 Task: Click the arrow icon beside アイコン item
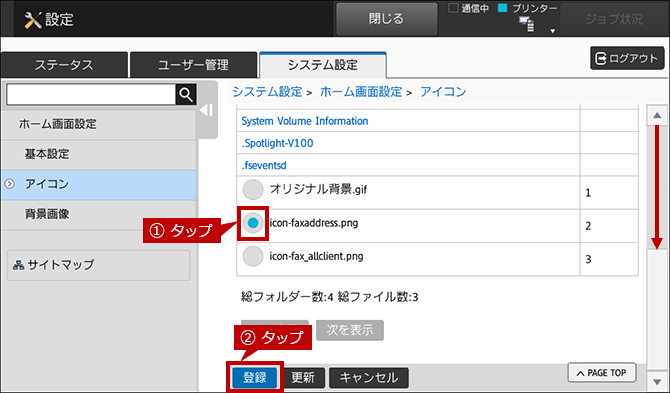tap(9, 184)
